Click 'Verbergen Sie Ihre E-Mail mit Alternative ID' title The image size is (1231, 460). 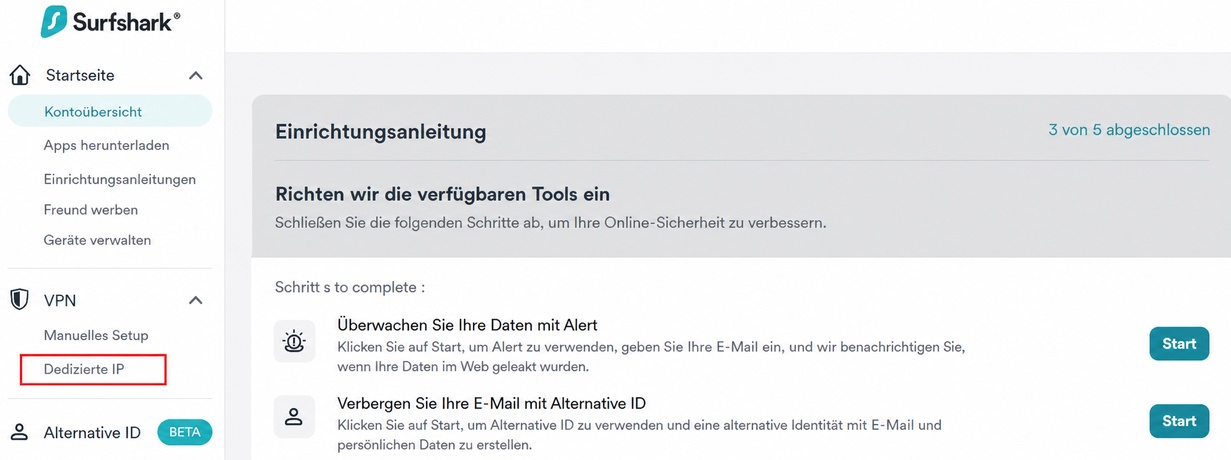493,403
